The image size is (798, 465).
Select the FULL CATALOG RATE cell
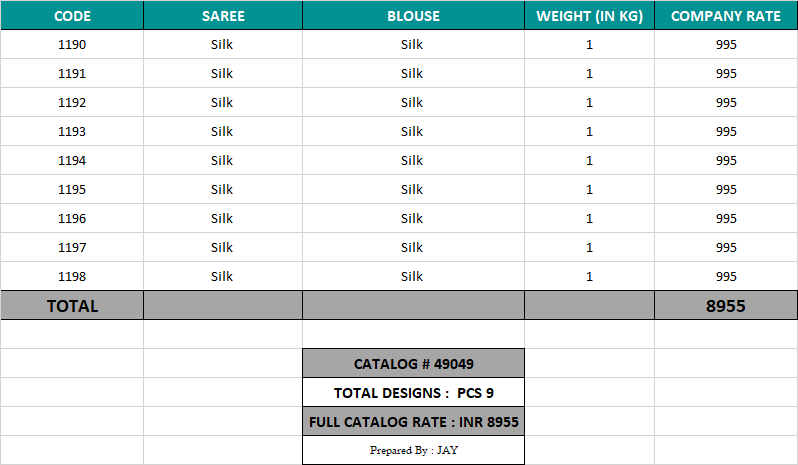413,422
